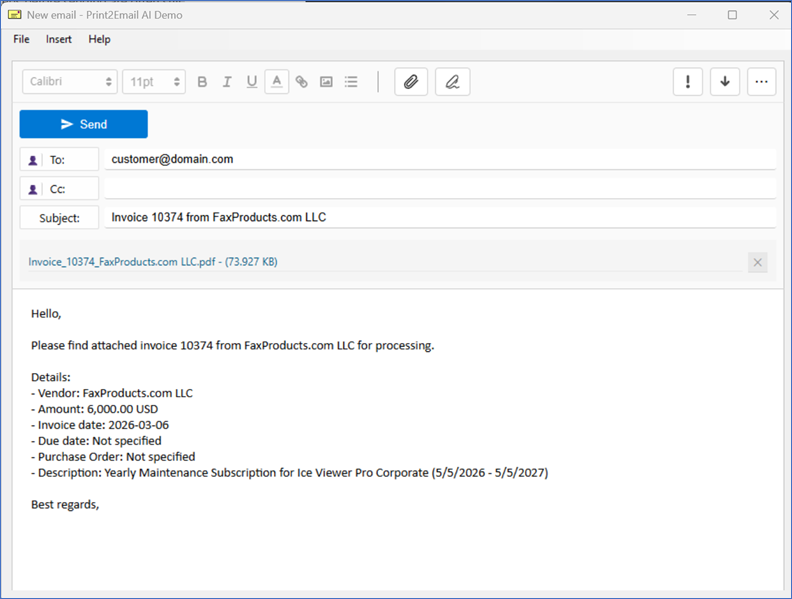The image size is (792, 599).
Task: Toggle bold formatting
Action: click(202, 82)
